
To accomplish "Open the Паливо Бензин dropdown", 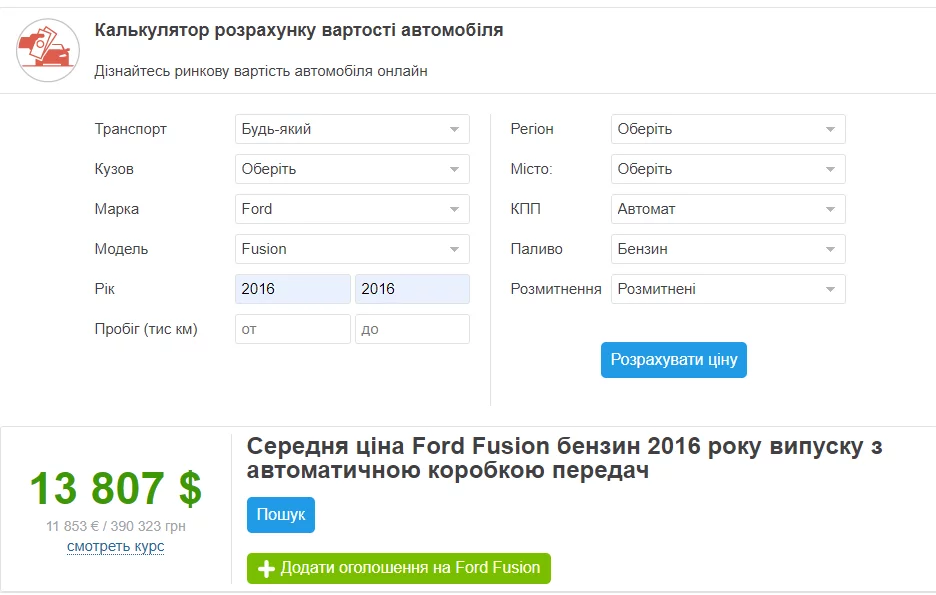I will tap(728, 249).
